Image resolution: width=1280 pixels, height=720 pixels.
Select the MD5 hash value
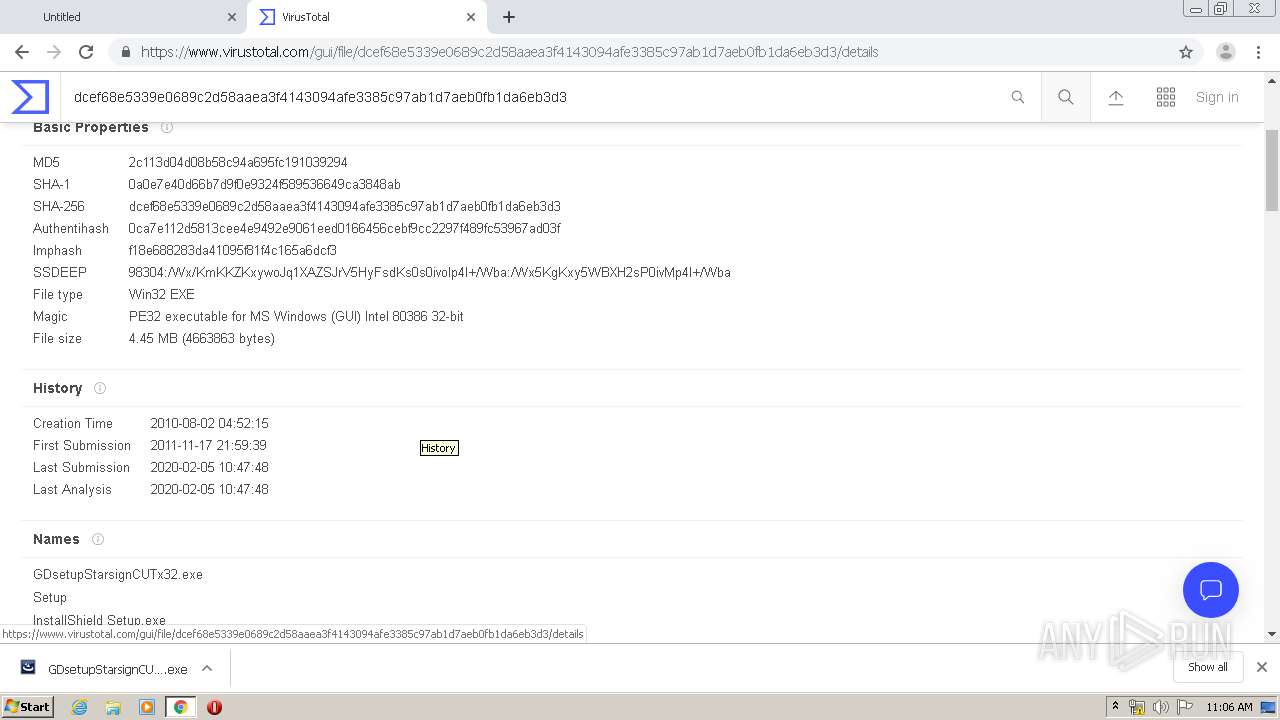click(238, 162)
